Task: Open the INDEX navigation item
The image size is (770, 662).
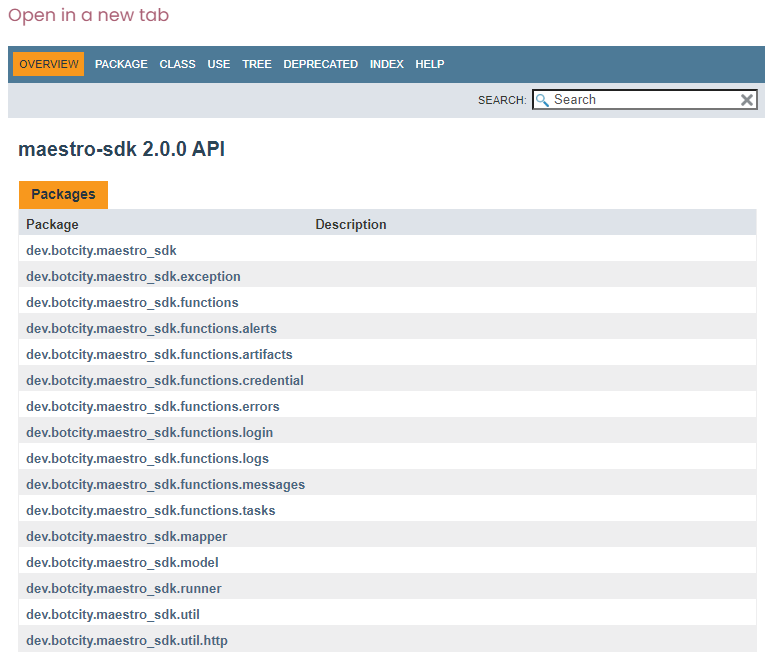Action: (386, 64)
